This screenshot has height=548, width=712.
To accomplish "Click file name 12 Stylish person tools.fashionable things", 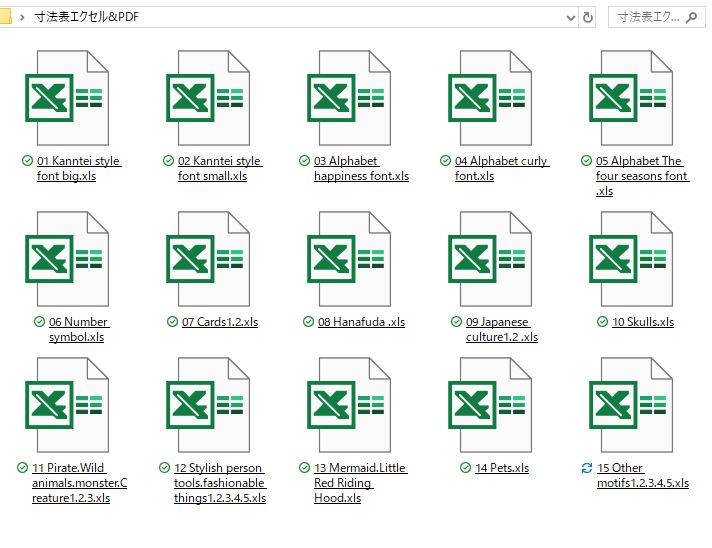I will [x=220, y=483].
